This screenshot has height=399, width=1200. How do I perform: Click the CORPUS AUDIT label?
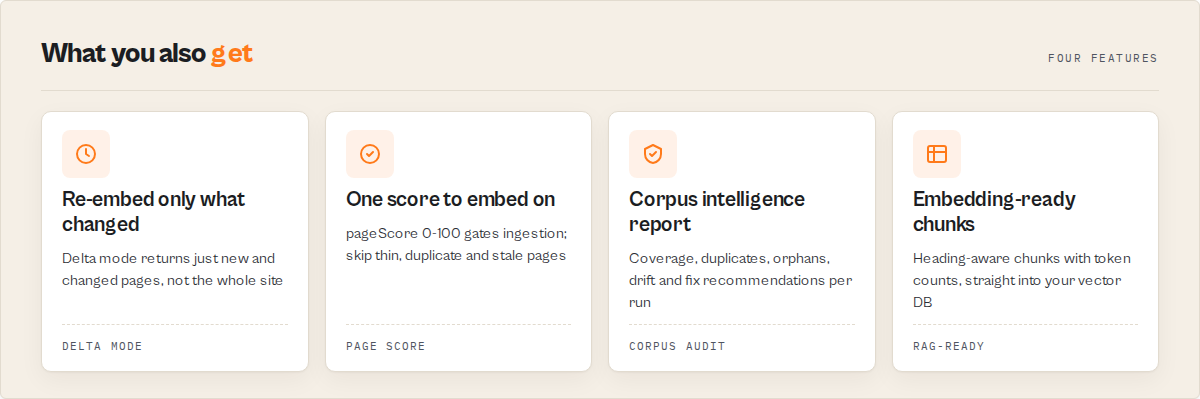(677, 346)
